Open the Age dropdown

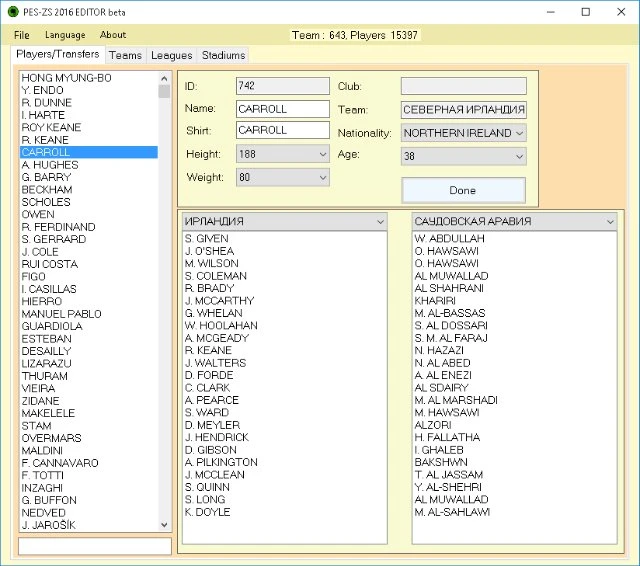point(463,156)
